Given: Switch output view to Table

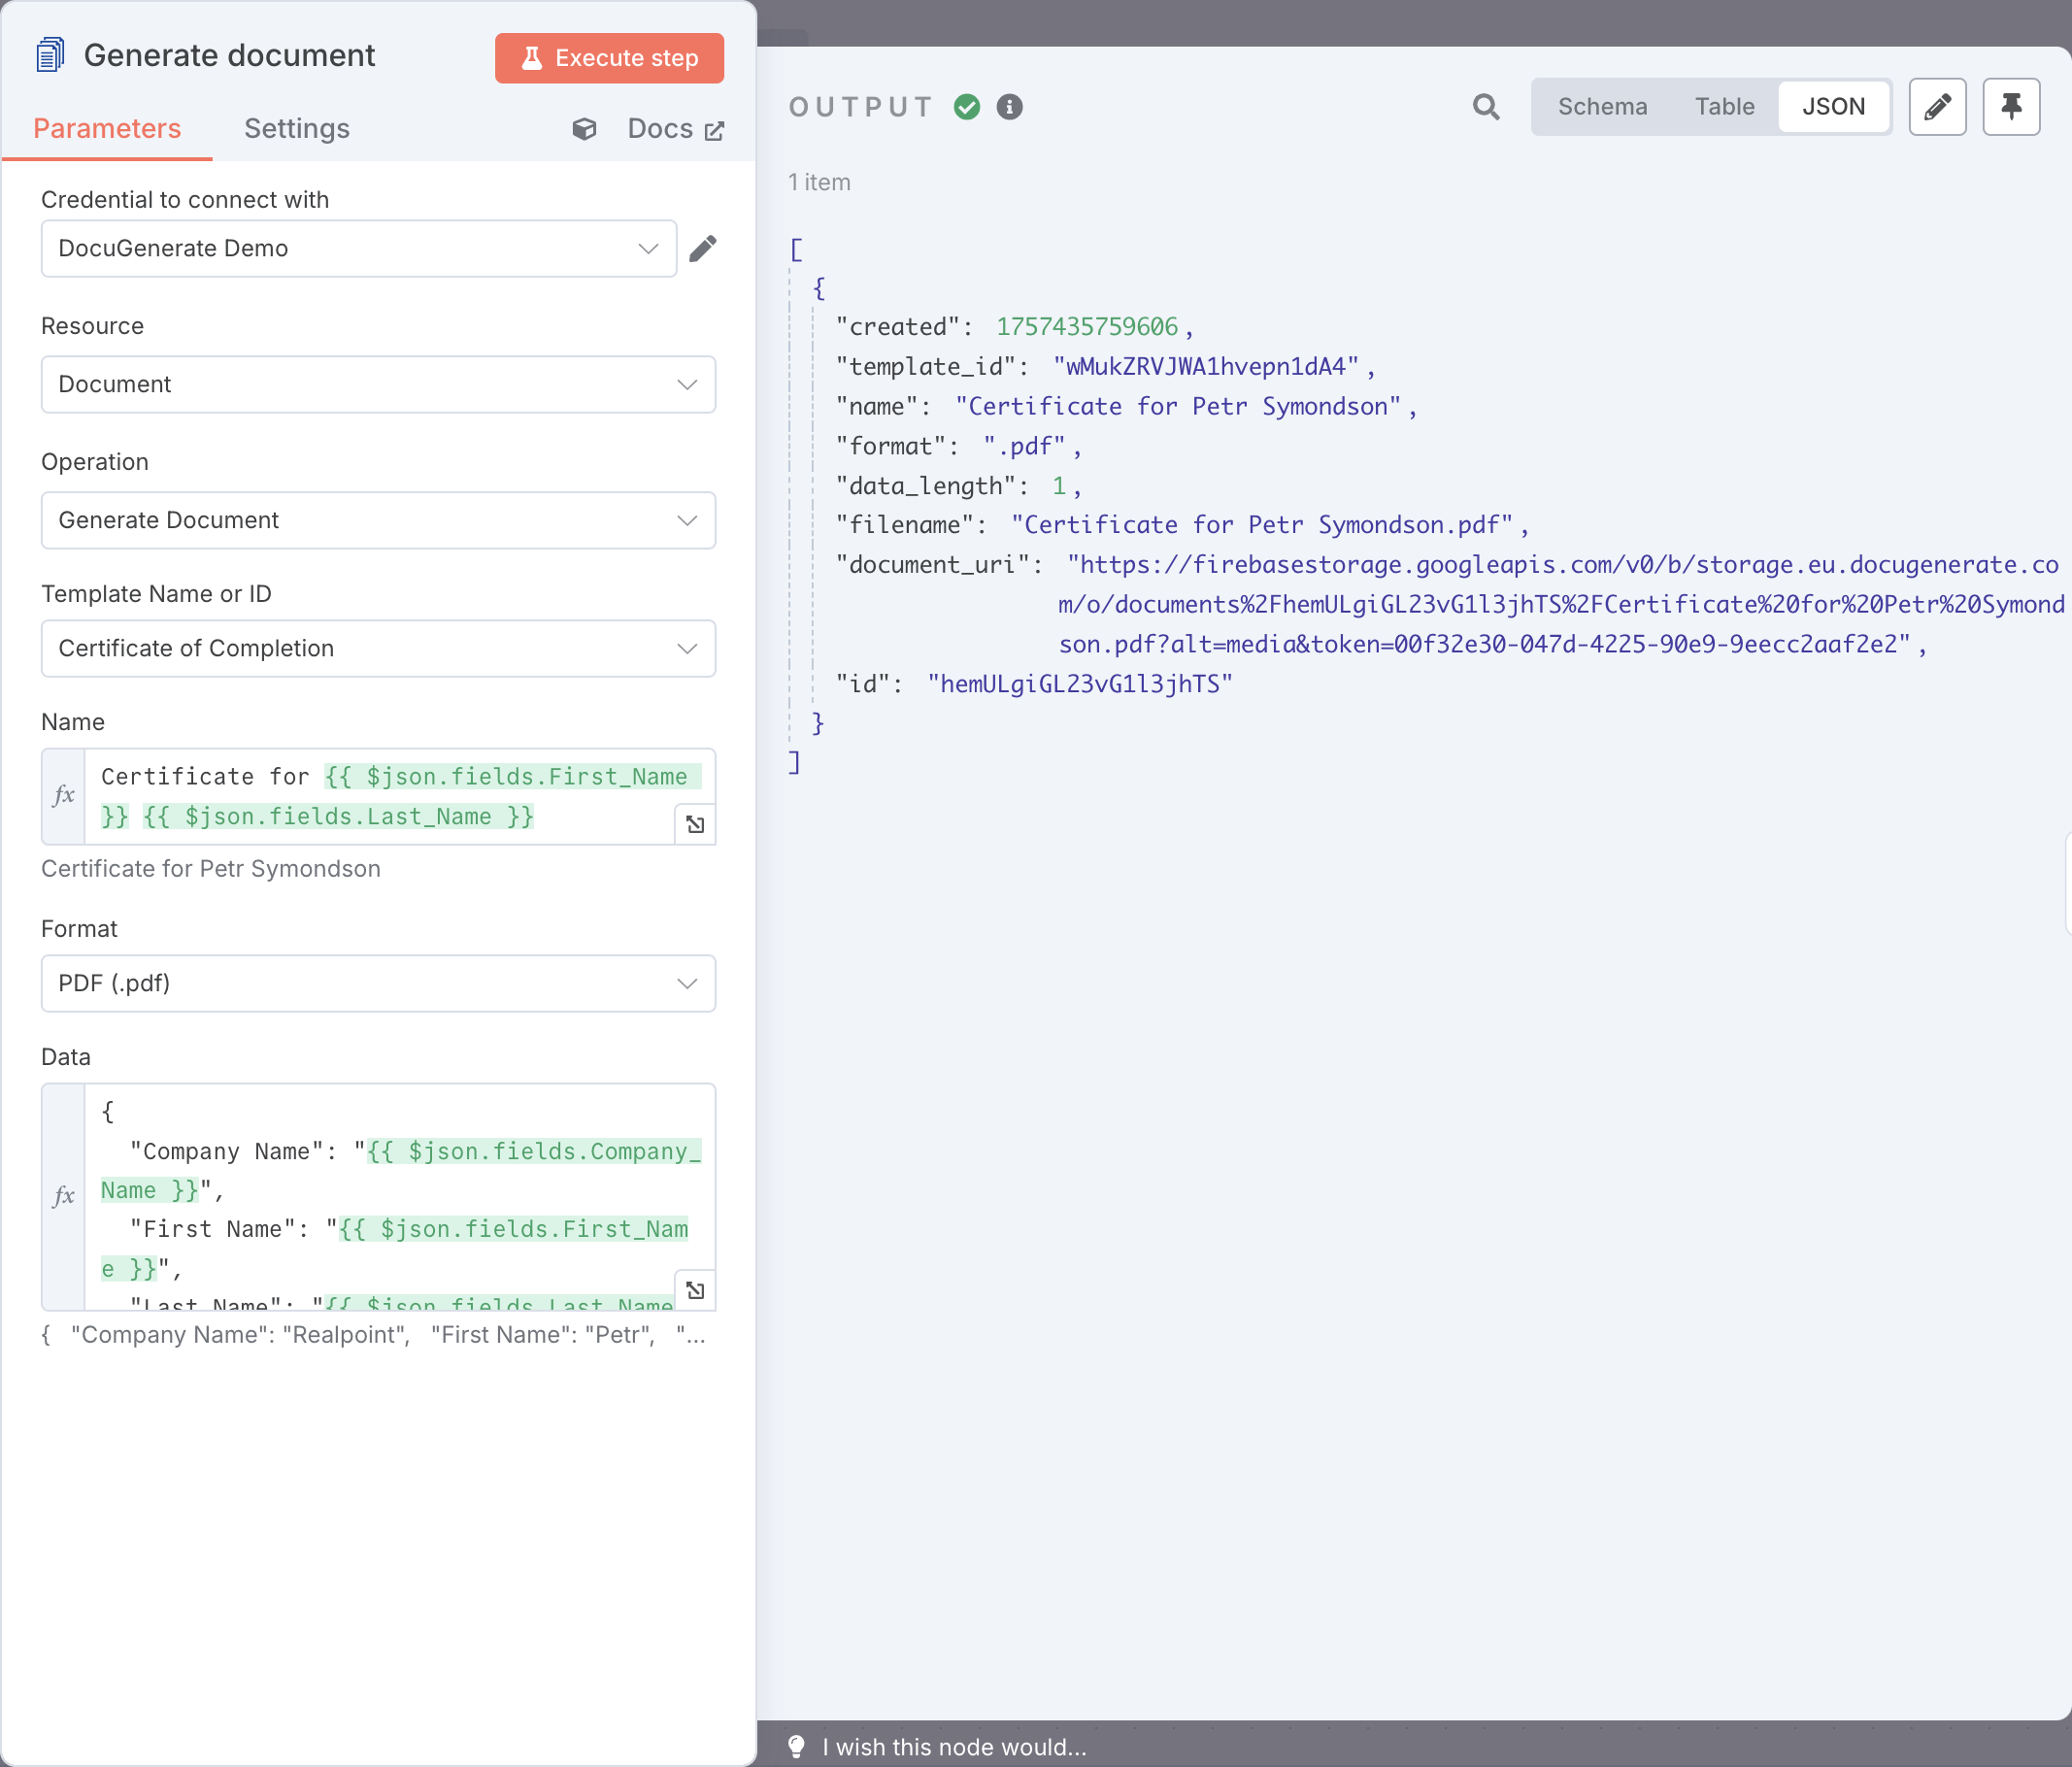Looking at the screenshot, I should pyautogui.click(x=1724, y=107).
